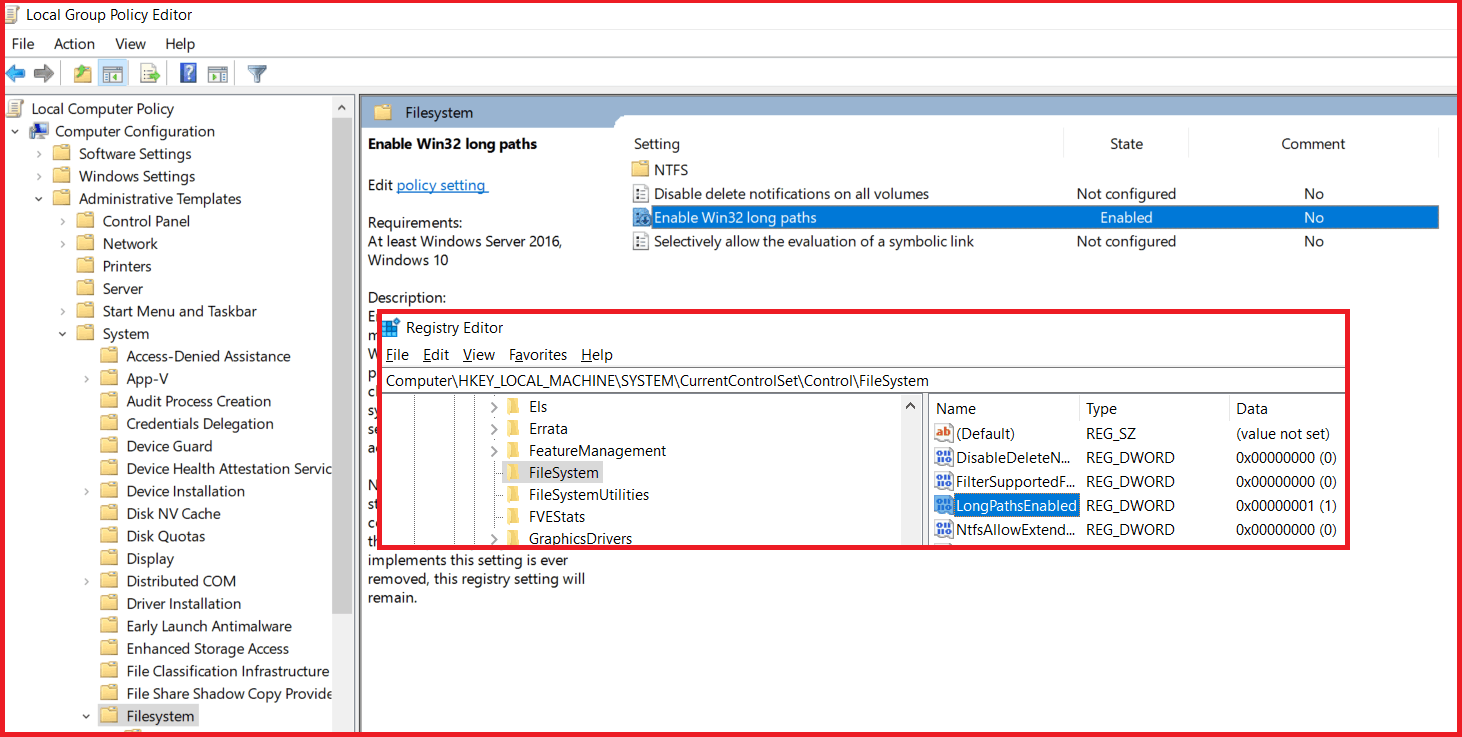Click the registry tree scrollbar up arrow

911,406
